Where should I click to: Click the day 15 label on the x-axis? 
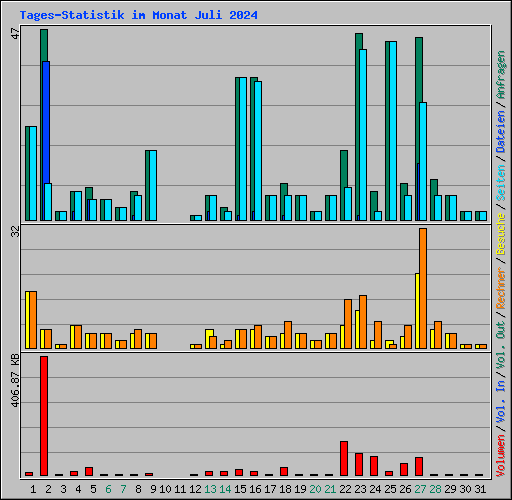point(240,489)
